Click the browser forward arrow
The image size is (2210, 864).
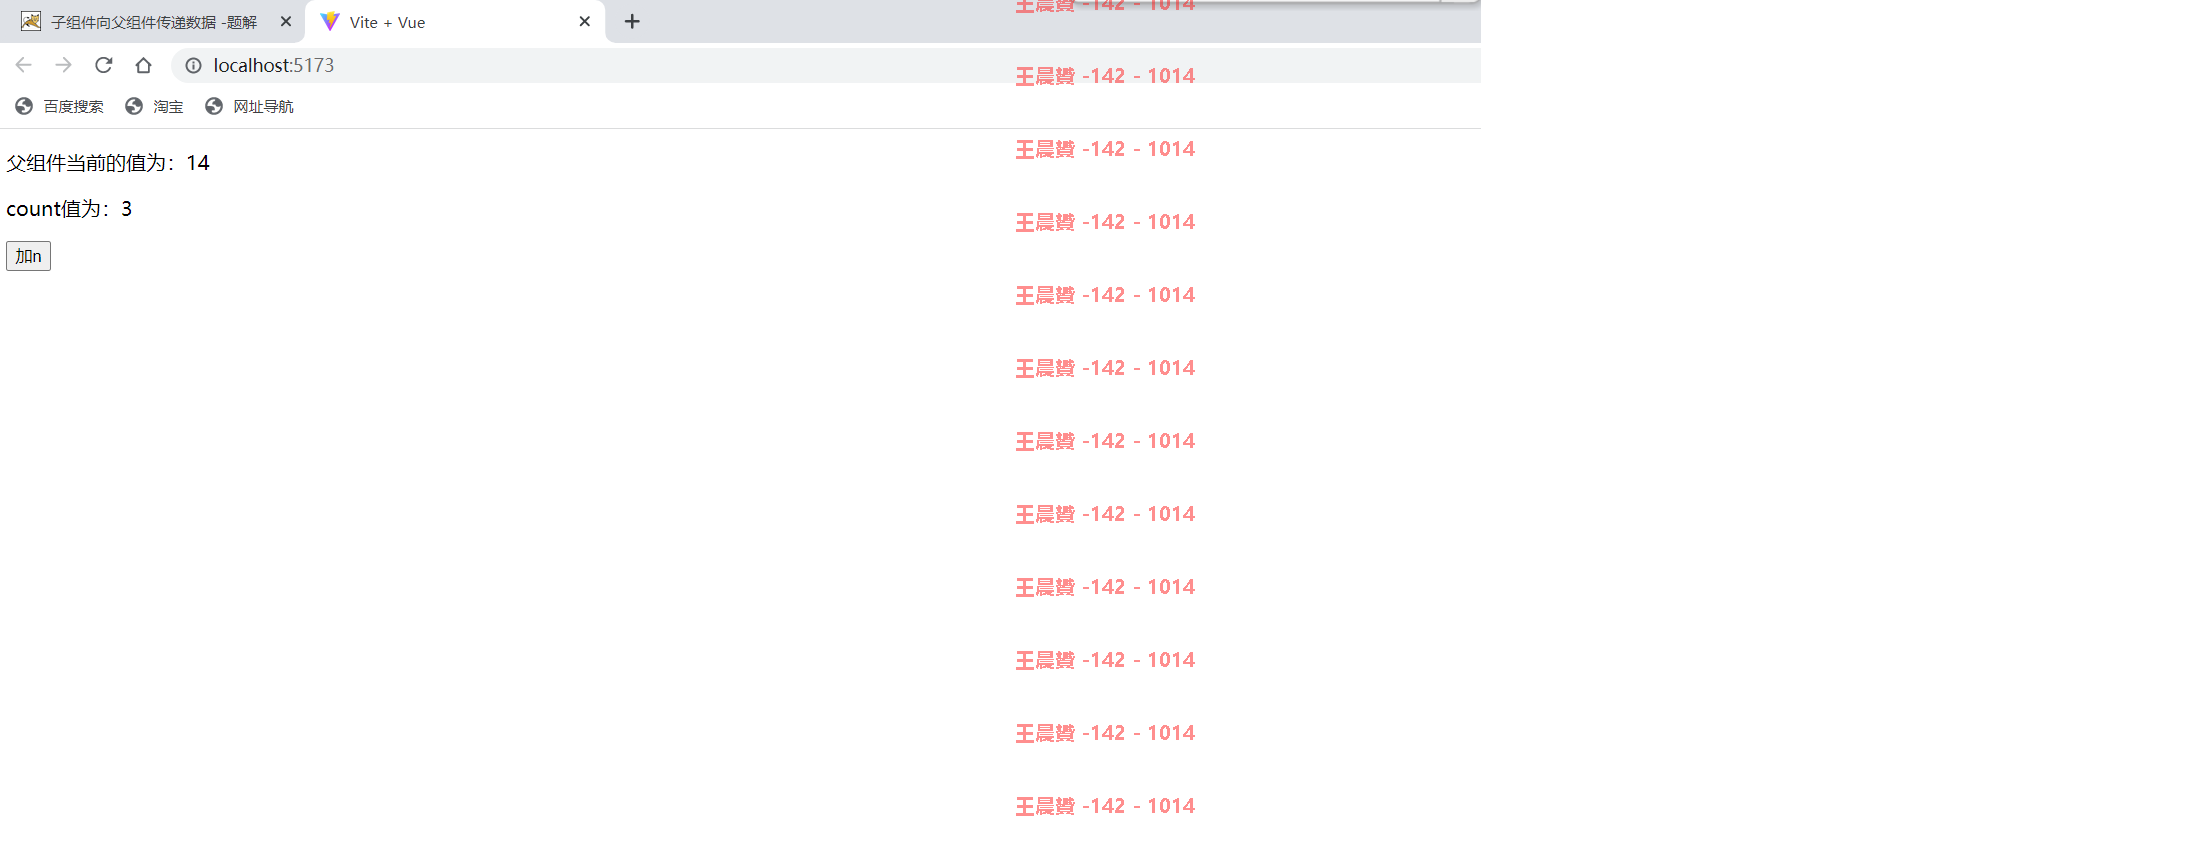pyautogui.click(x=63, y=65)
